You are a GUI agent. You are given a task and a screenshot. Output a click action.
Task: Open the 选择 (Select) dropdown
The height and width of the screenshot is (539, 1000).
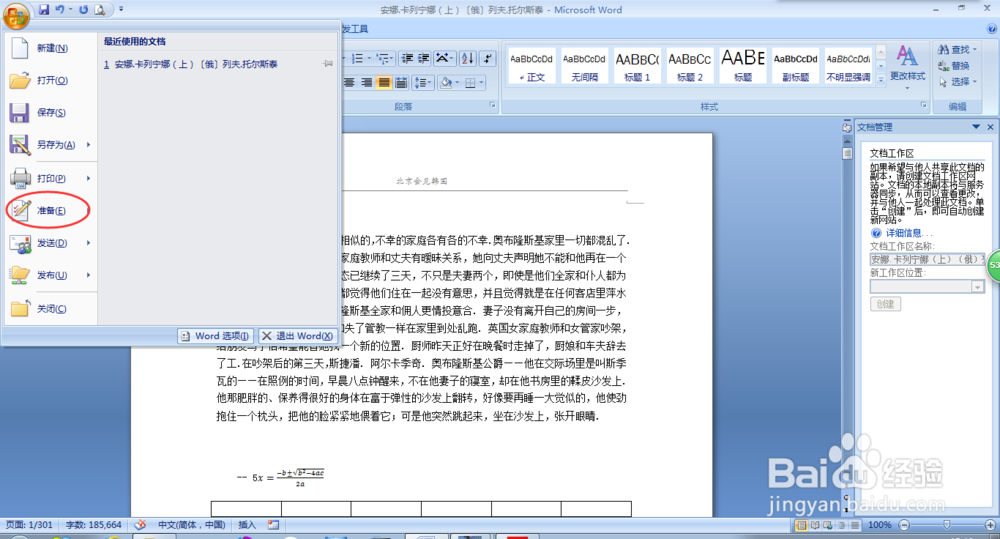click(x=957, y=82)
